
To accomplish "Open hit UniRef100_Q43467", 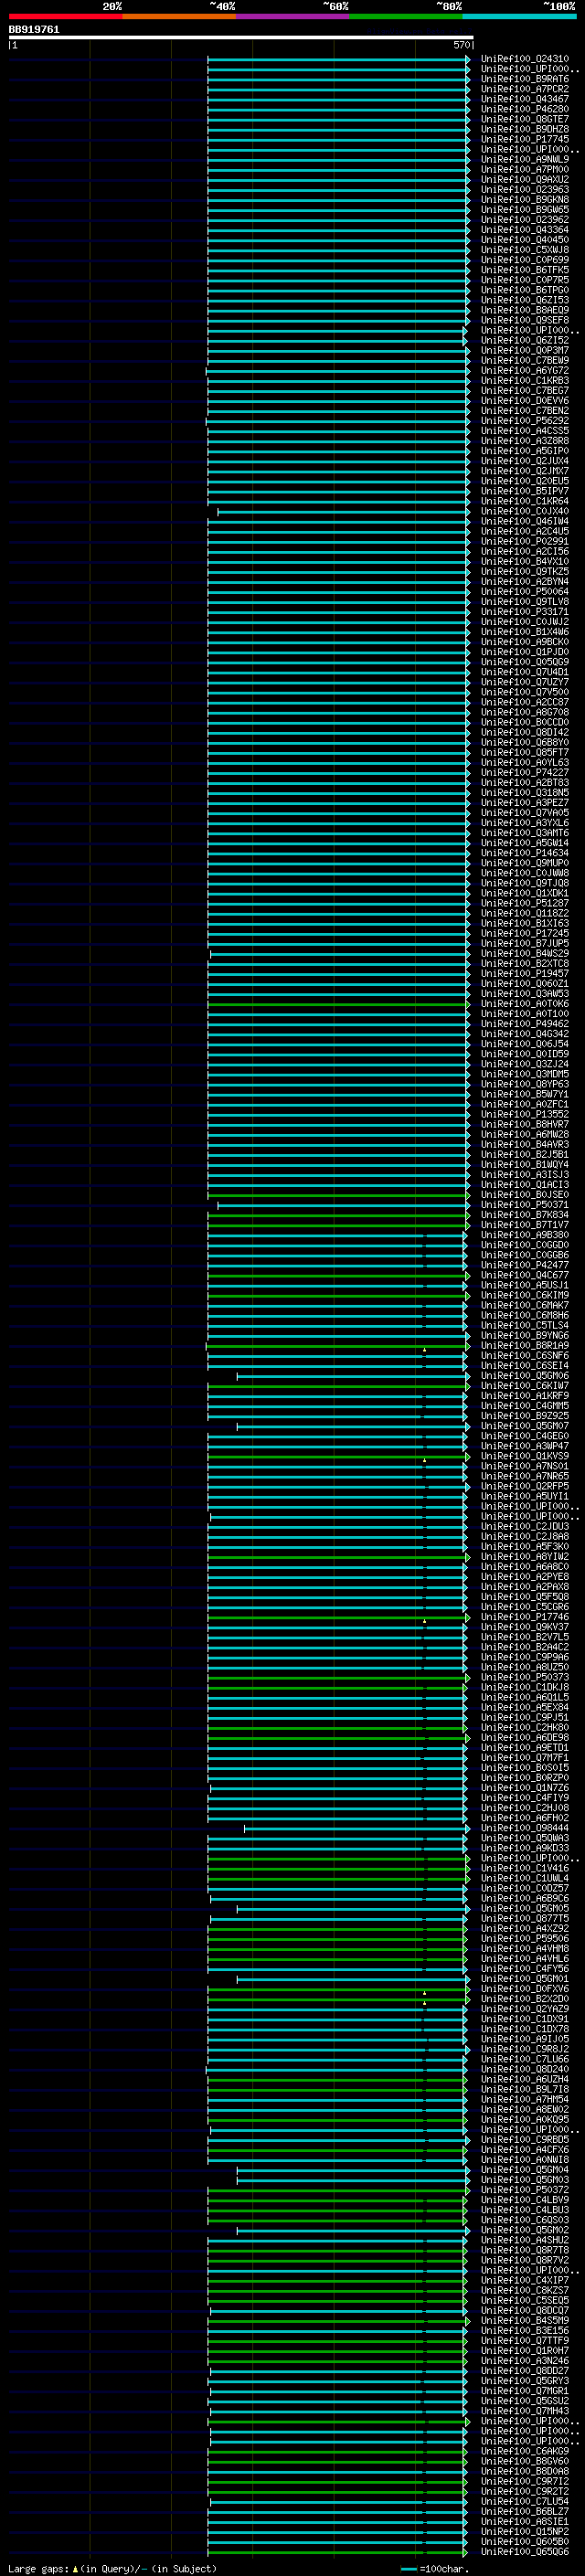I will coord(525,99).
